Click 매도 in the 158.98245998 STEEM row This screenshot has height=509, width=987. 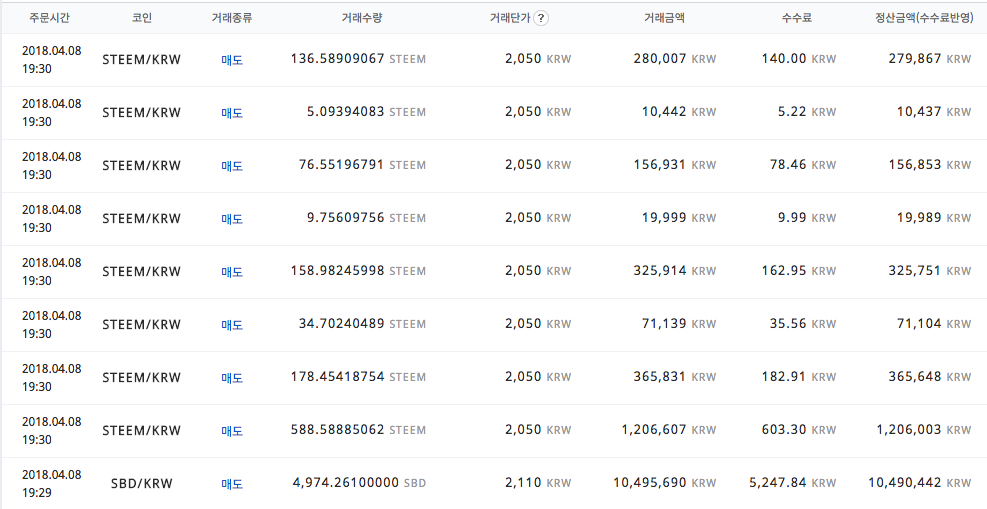(232, 272)
